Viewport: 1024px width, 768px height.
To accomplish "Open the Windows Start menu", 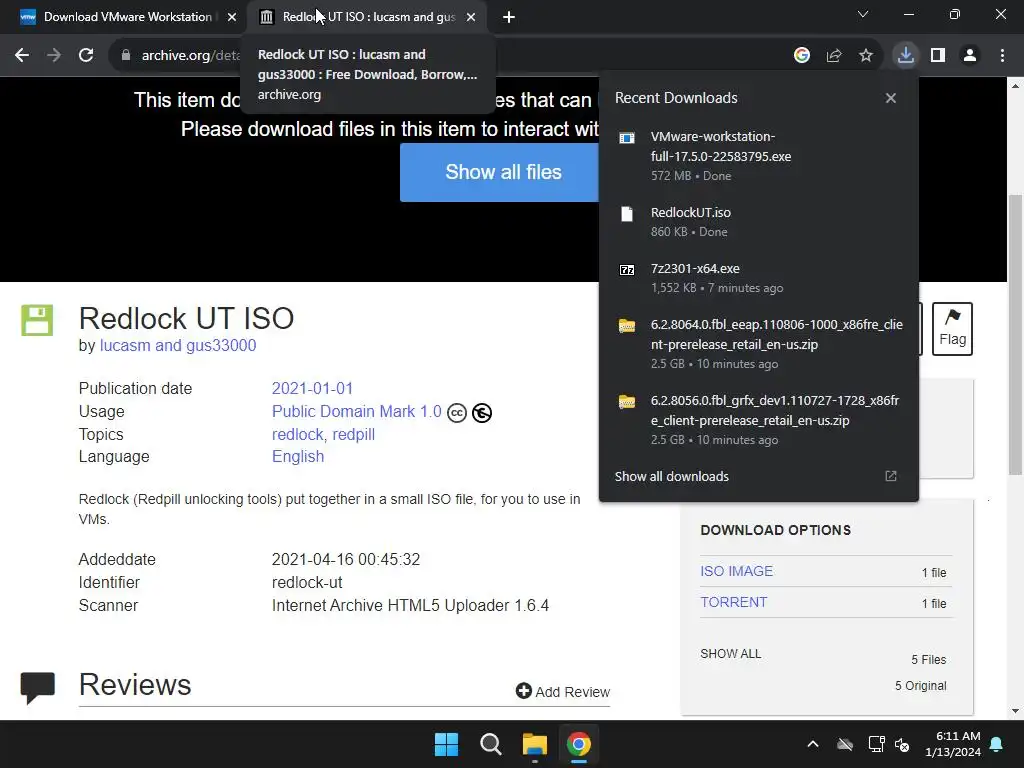I will pos(447,744).
